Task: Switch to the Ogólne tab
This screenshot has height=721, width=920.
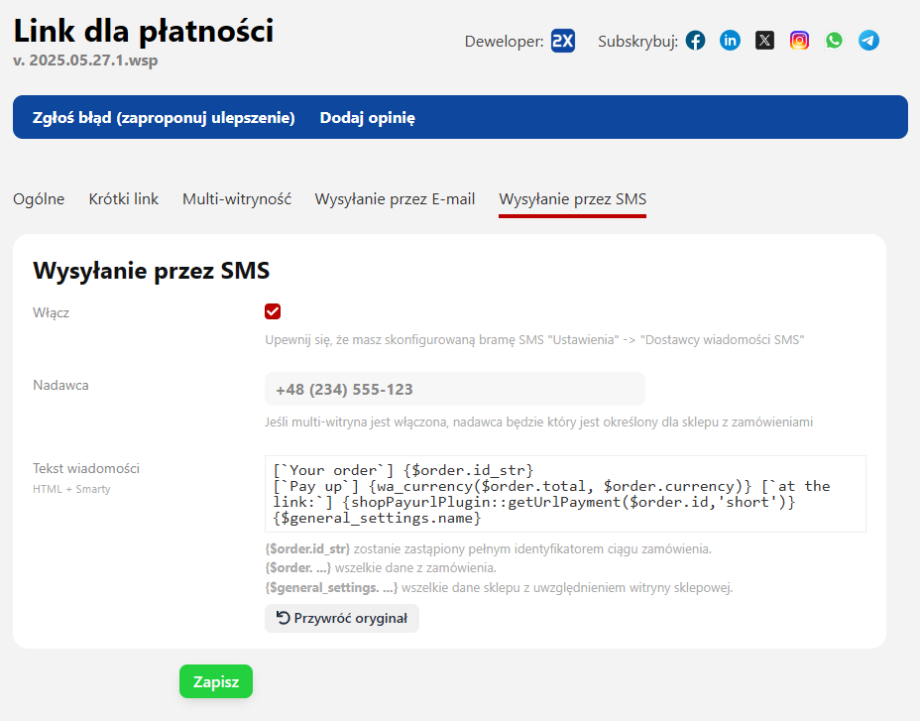Action: tap(39, 199)
